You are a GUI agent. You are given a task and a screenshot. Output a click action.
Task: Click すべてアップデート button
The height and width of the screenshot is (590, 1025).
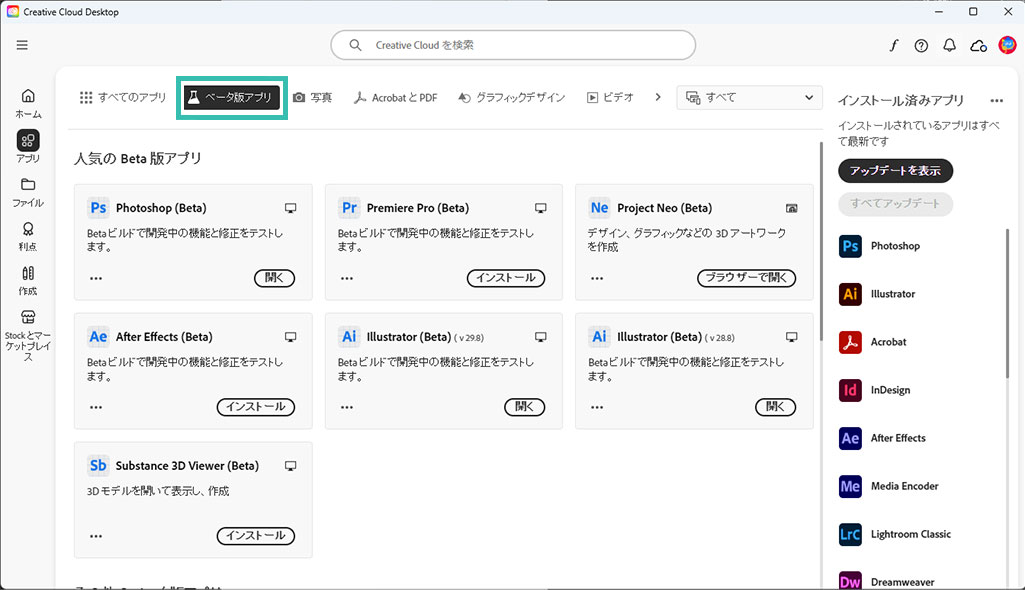pos(895,203)
